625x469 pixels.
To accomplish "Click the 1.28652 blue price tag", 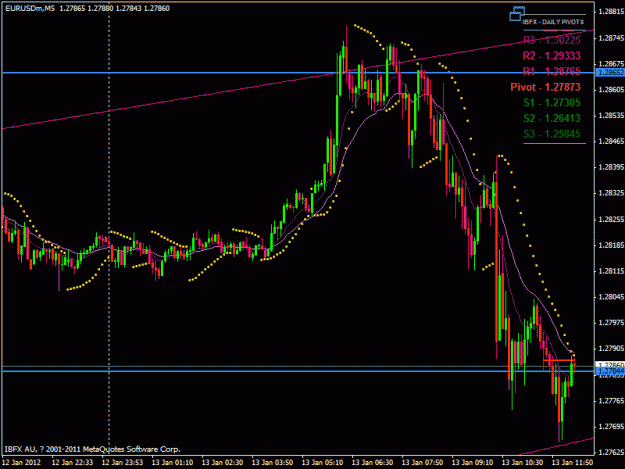I will coord(610,73).
